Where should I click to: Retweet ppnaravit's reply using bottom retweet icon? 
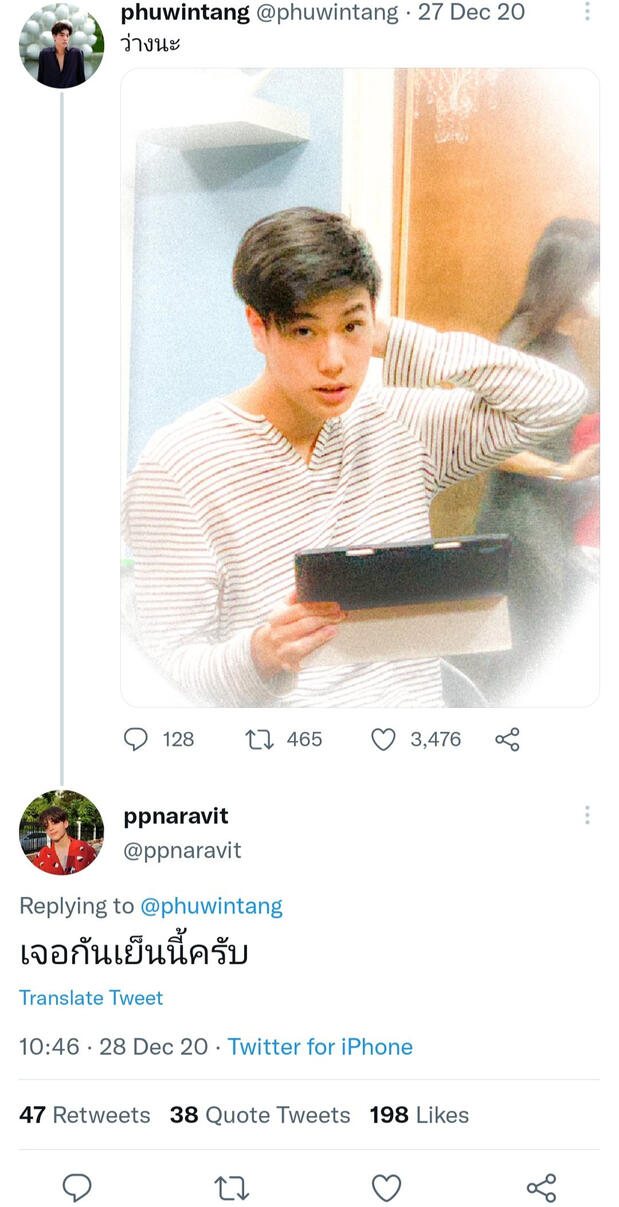point(232,1187)
